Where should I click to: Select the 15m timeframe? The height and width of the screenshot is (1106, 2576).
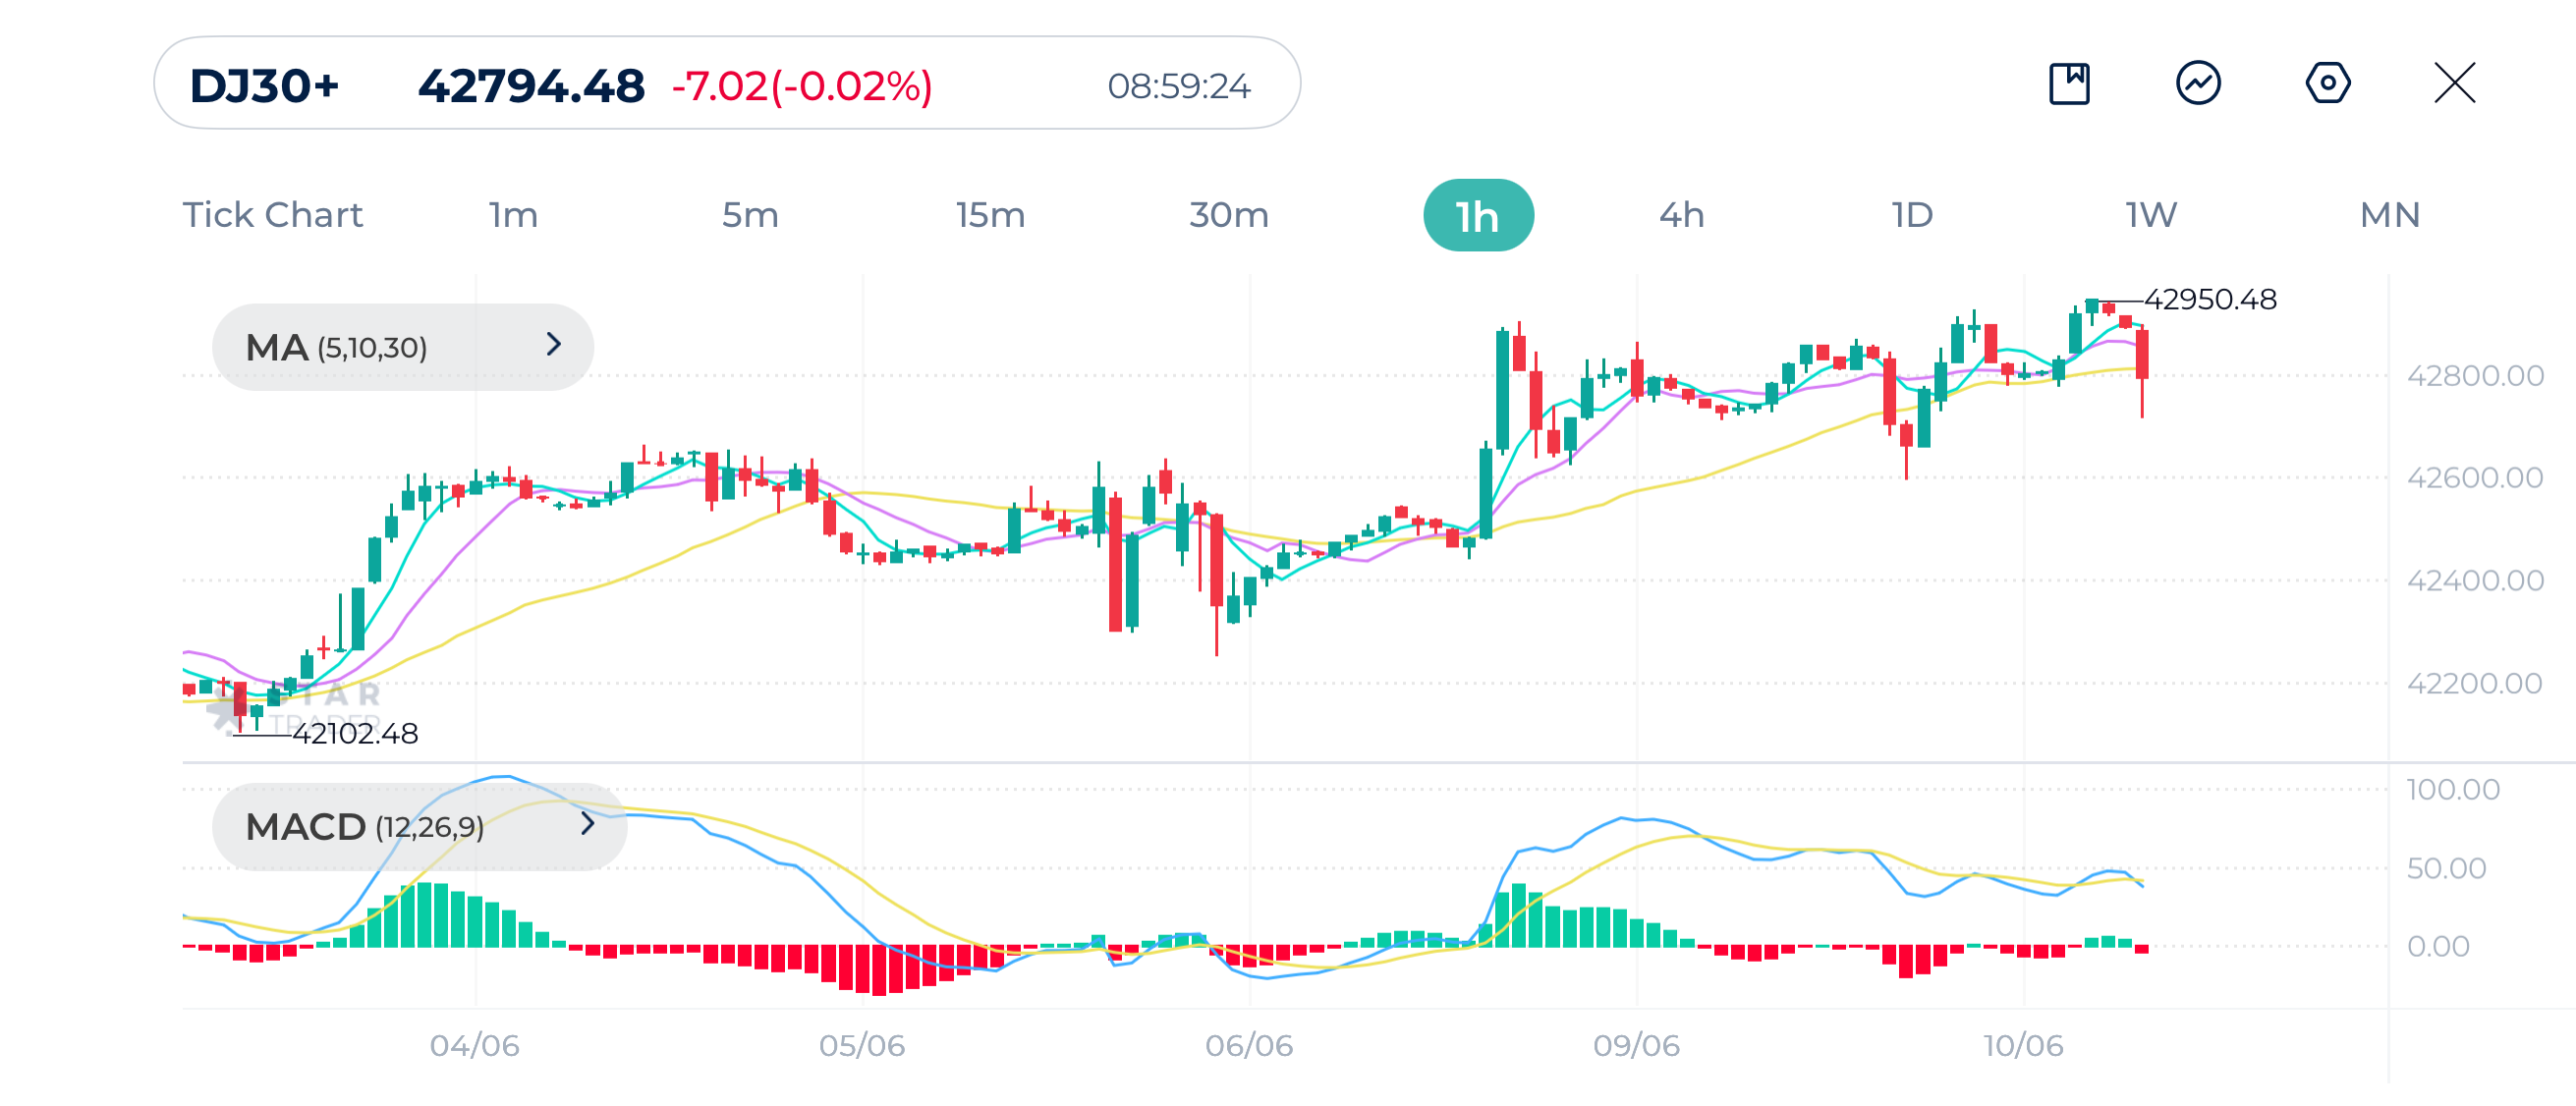(990, 215)
